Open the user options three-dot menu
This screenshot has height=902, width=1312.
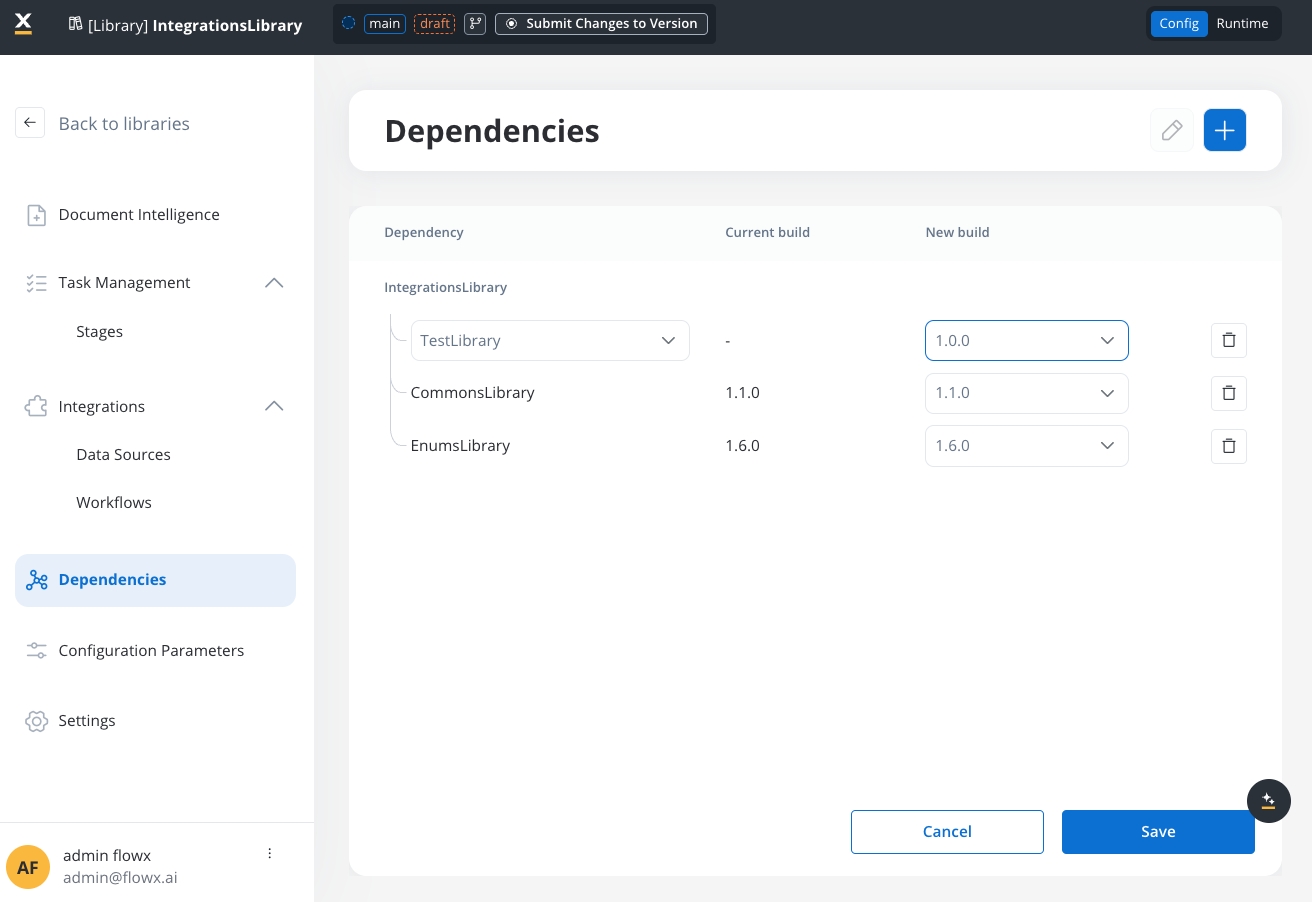[270, 853]
